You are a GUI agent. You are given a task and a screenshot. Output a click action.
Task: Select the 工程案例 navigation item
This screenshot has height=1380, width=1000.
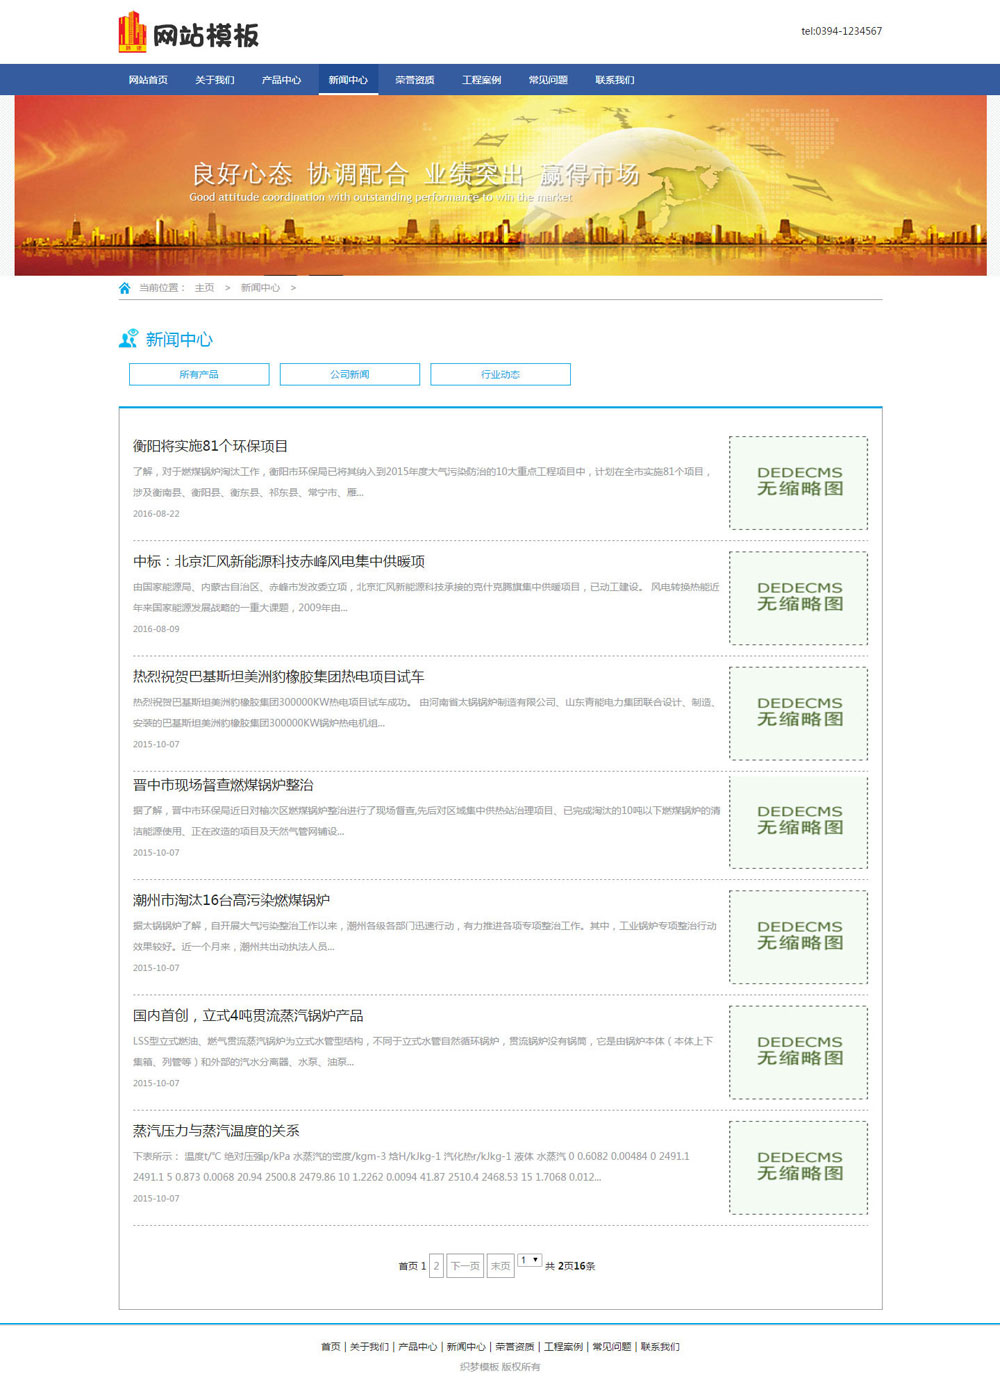[x=481, y=80]
